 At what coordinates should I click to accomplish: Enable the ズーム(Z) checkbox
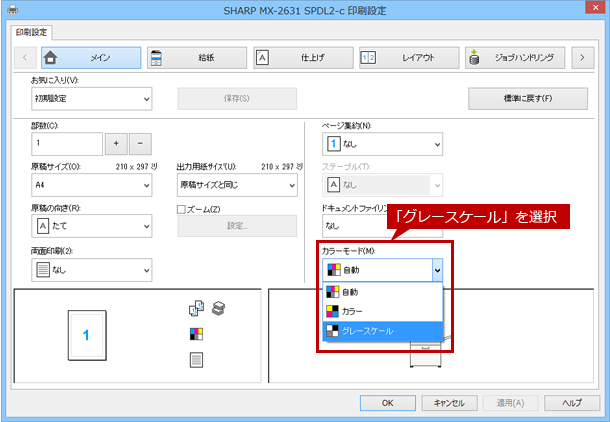[181, 209]
